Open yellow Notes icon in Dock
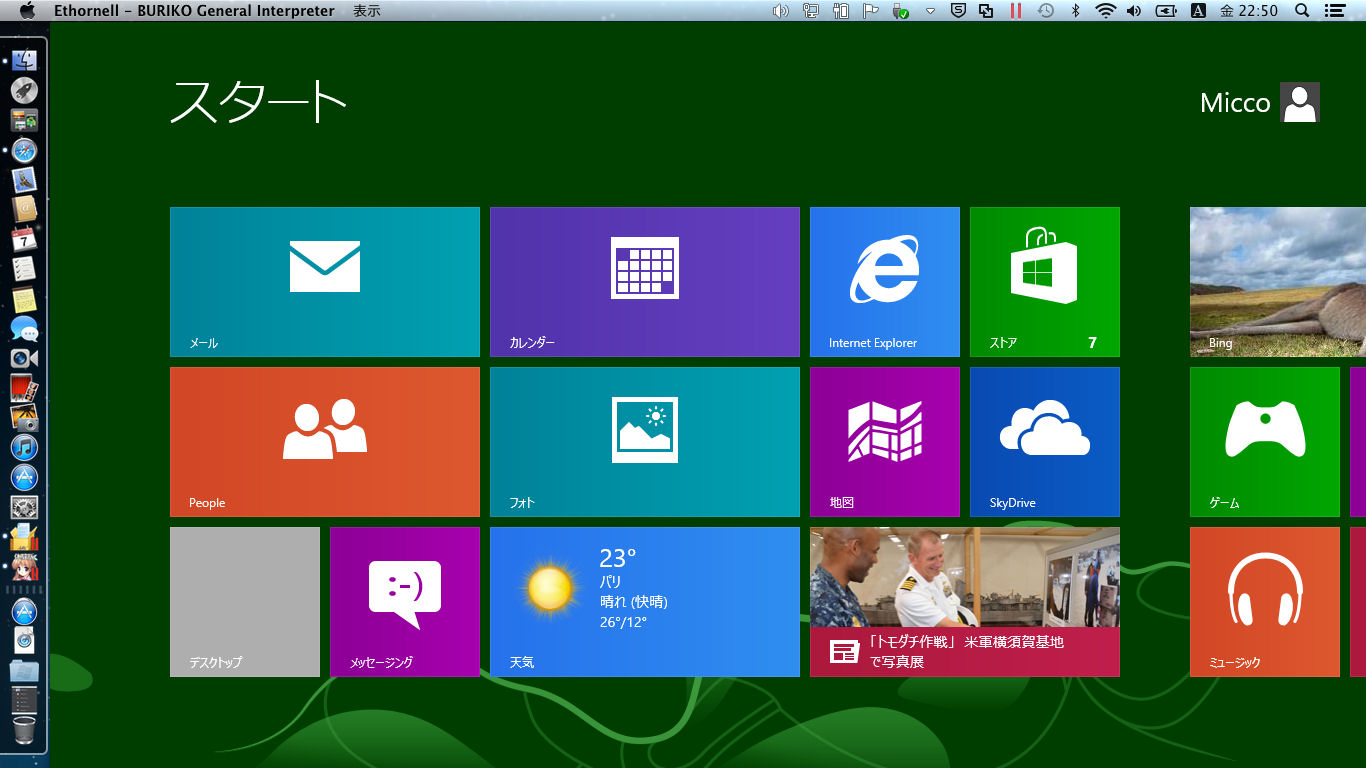The width and height of the screenshot is (1366, 768). tap(24, 299)
